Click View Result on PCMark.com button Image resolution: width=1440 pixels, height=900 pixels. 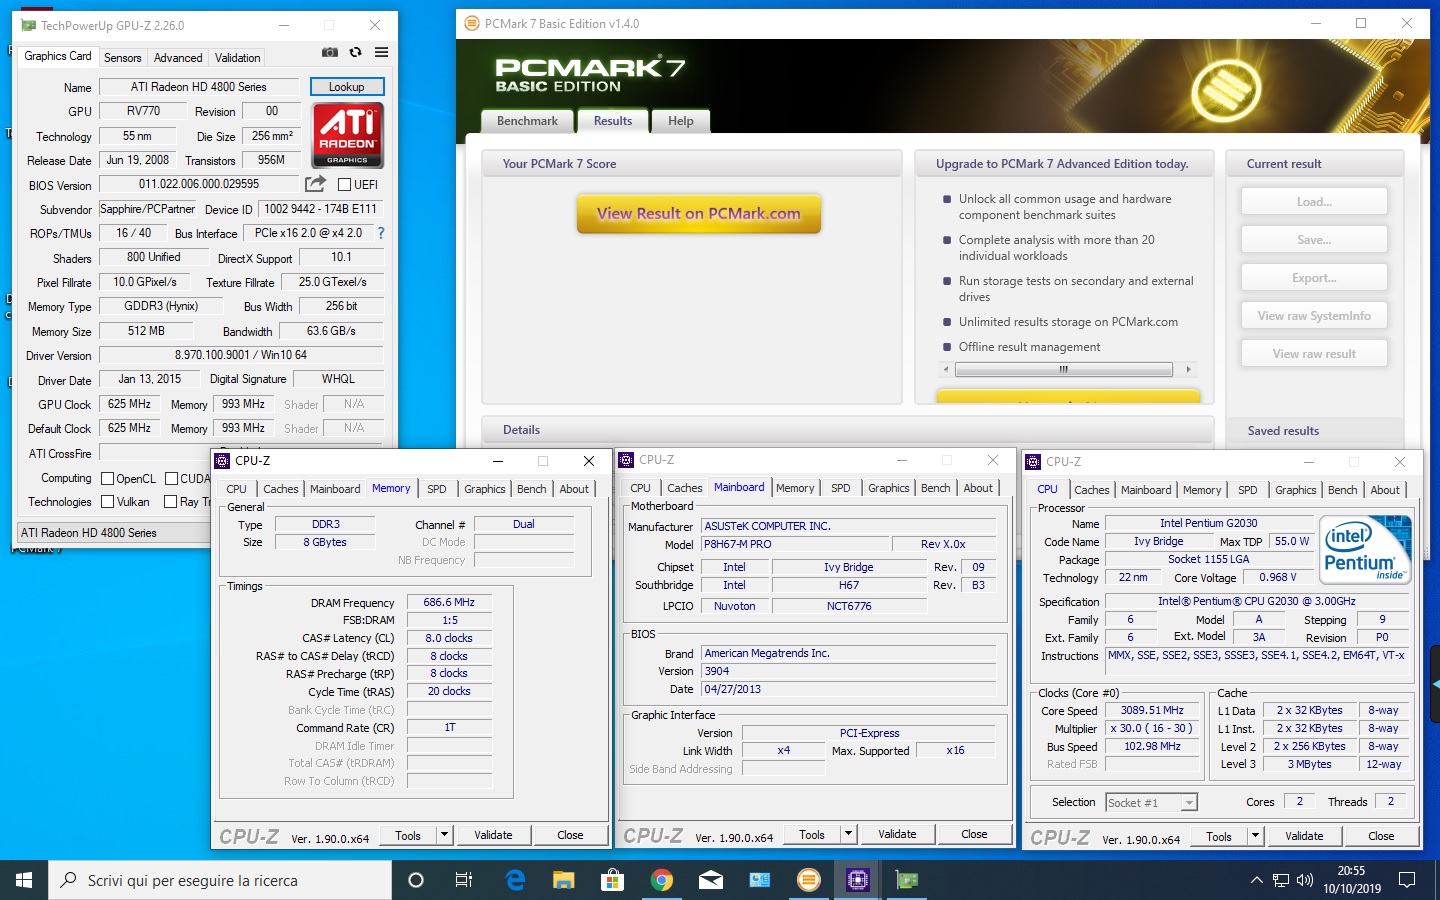(699, 213)
